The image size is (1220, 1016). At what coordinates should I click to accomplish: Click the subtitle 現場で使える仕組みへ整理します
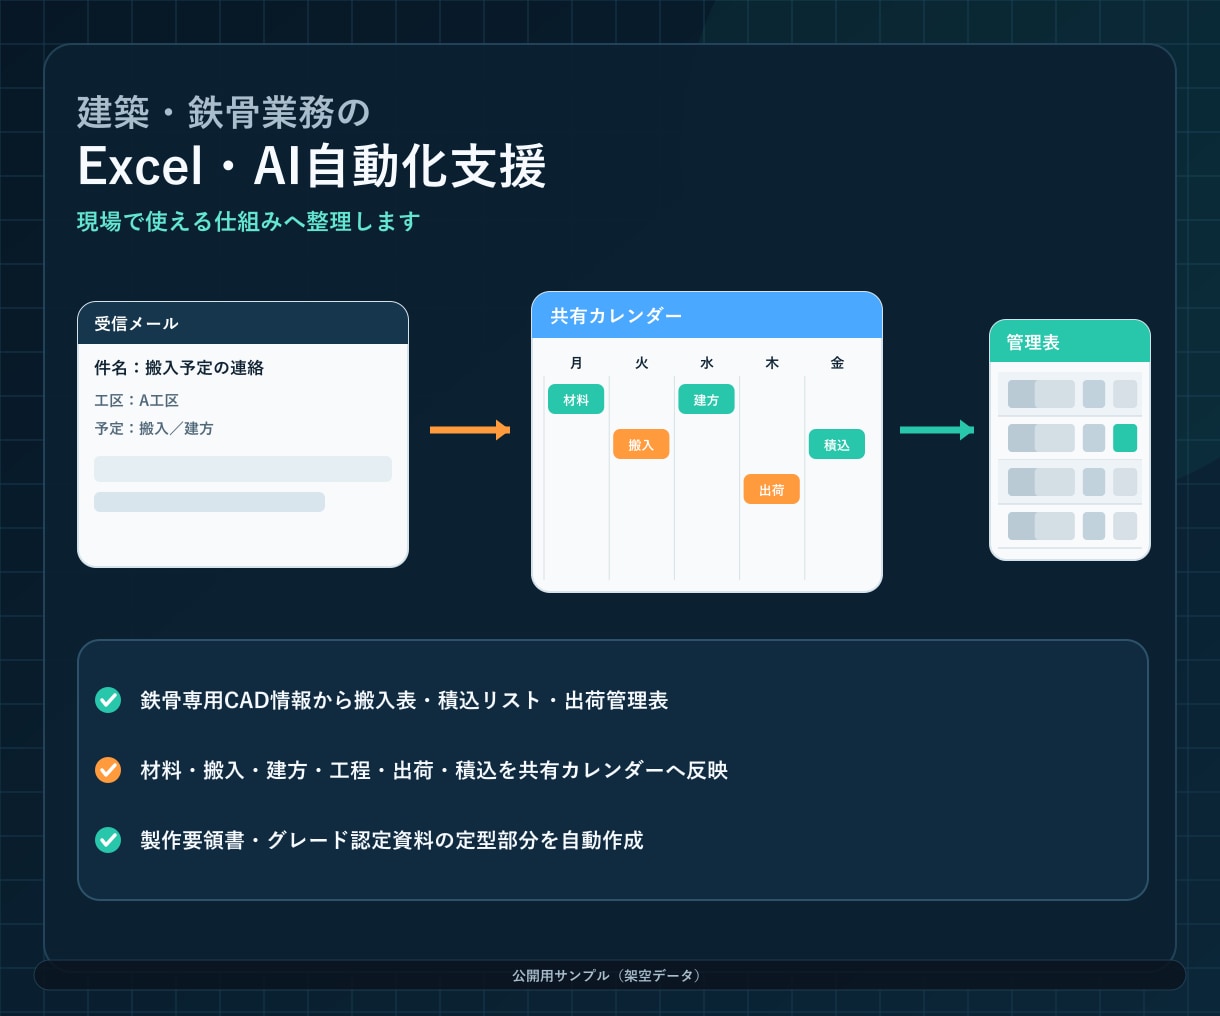[x=249, y=221]
